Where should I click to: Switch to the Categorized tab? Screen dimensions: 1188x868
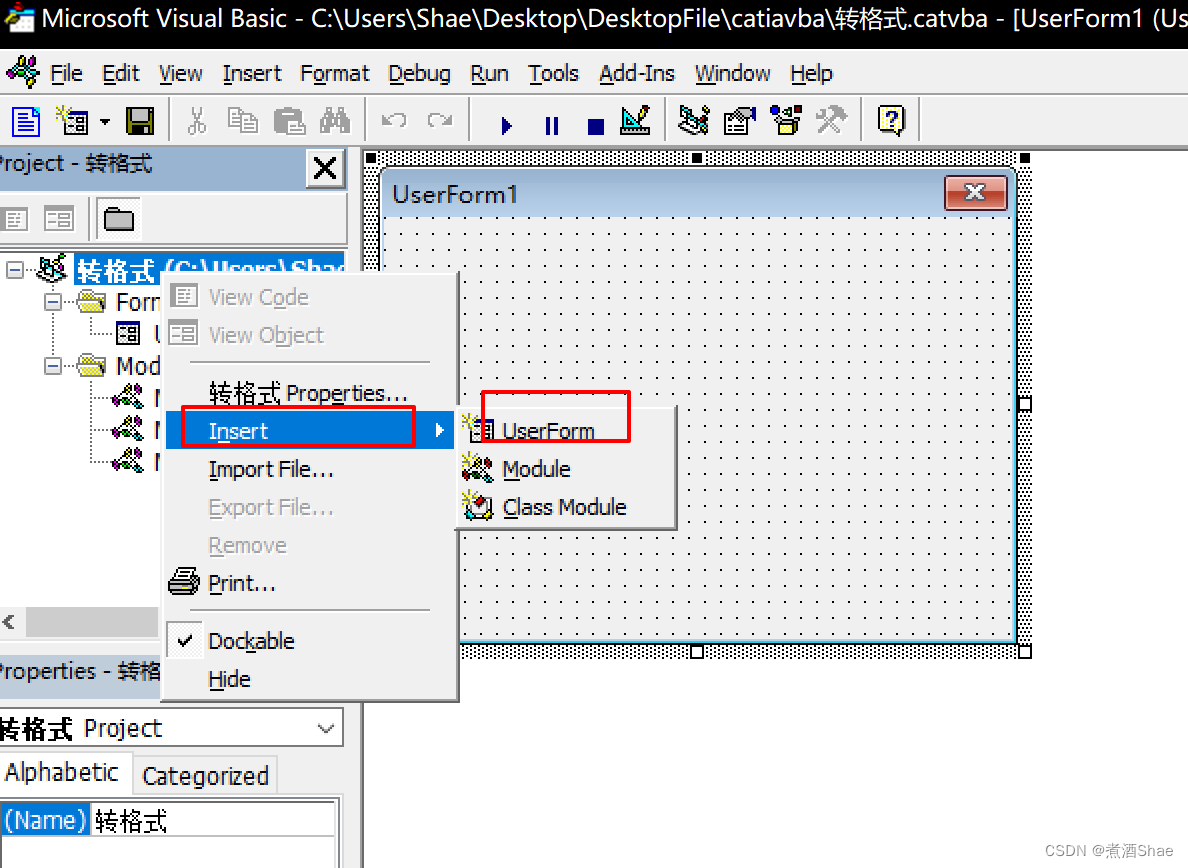pos(205,776)
